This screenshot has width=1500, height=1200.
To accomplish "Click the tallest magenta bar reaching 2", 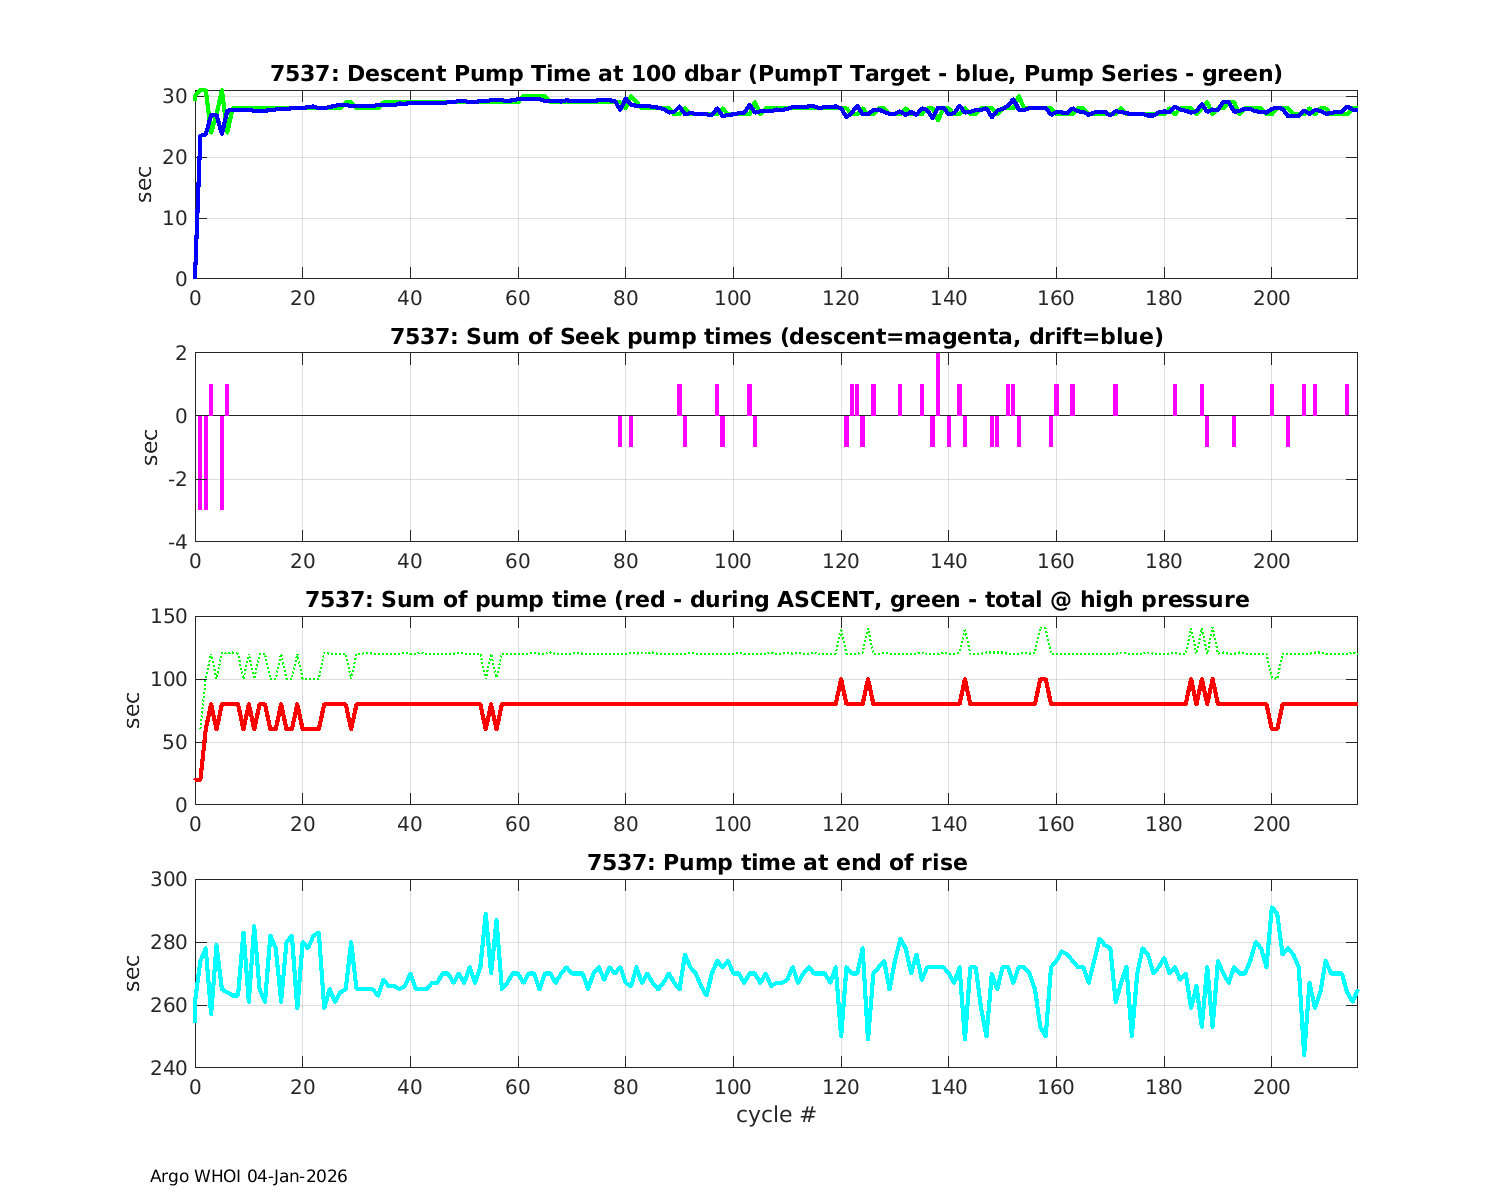I will pyautogui.click(x=938, y=384).
